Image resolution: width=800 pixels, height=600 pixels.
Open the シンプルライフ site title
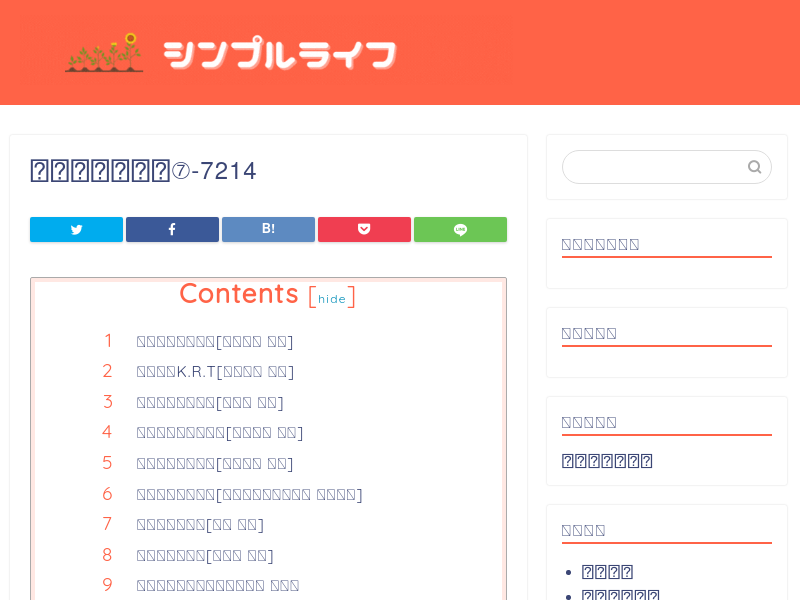click(280, 54)
